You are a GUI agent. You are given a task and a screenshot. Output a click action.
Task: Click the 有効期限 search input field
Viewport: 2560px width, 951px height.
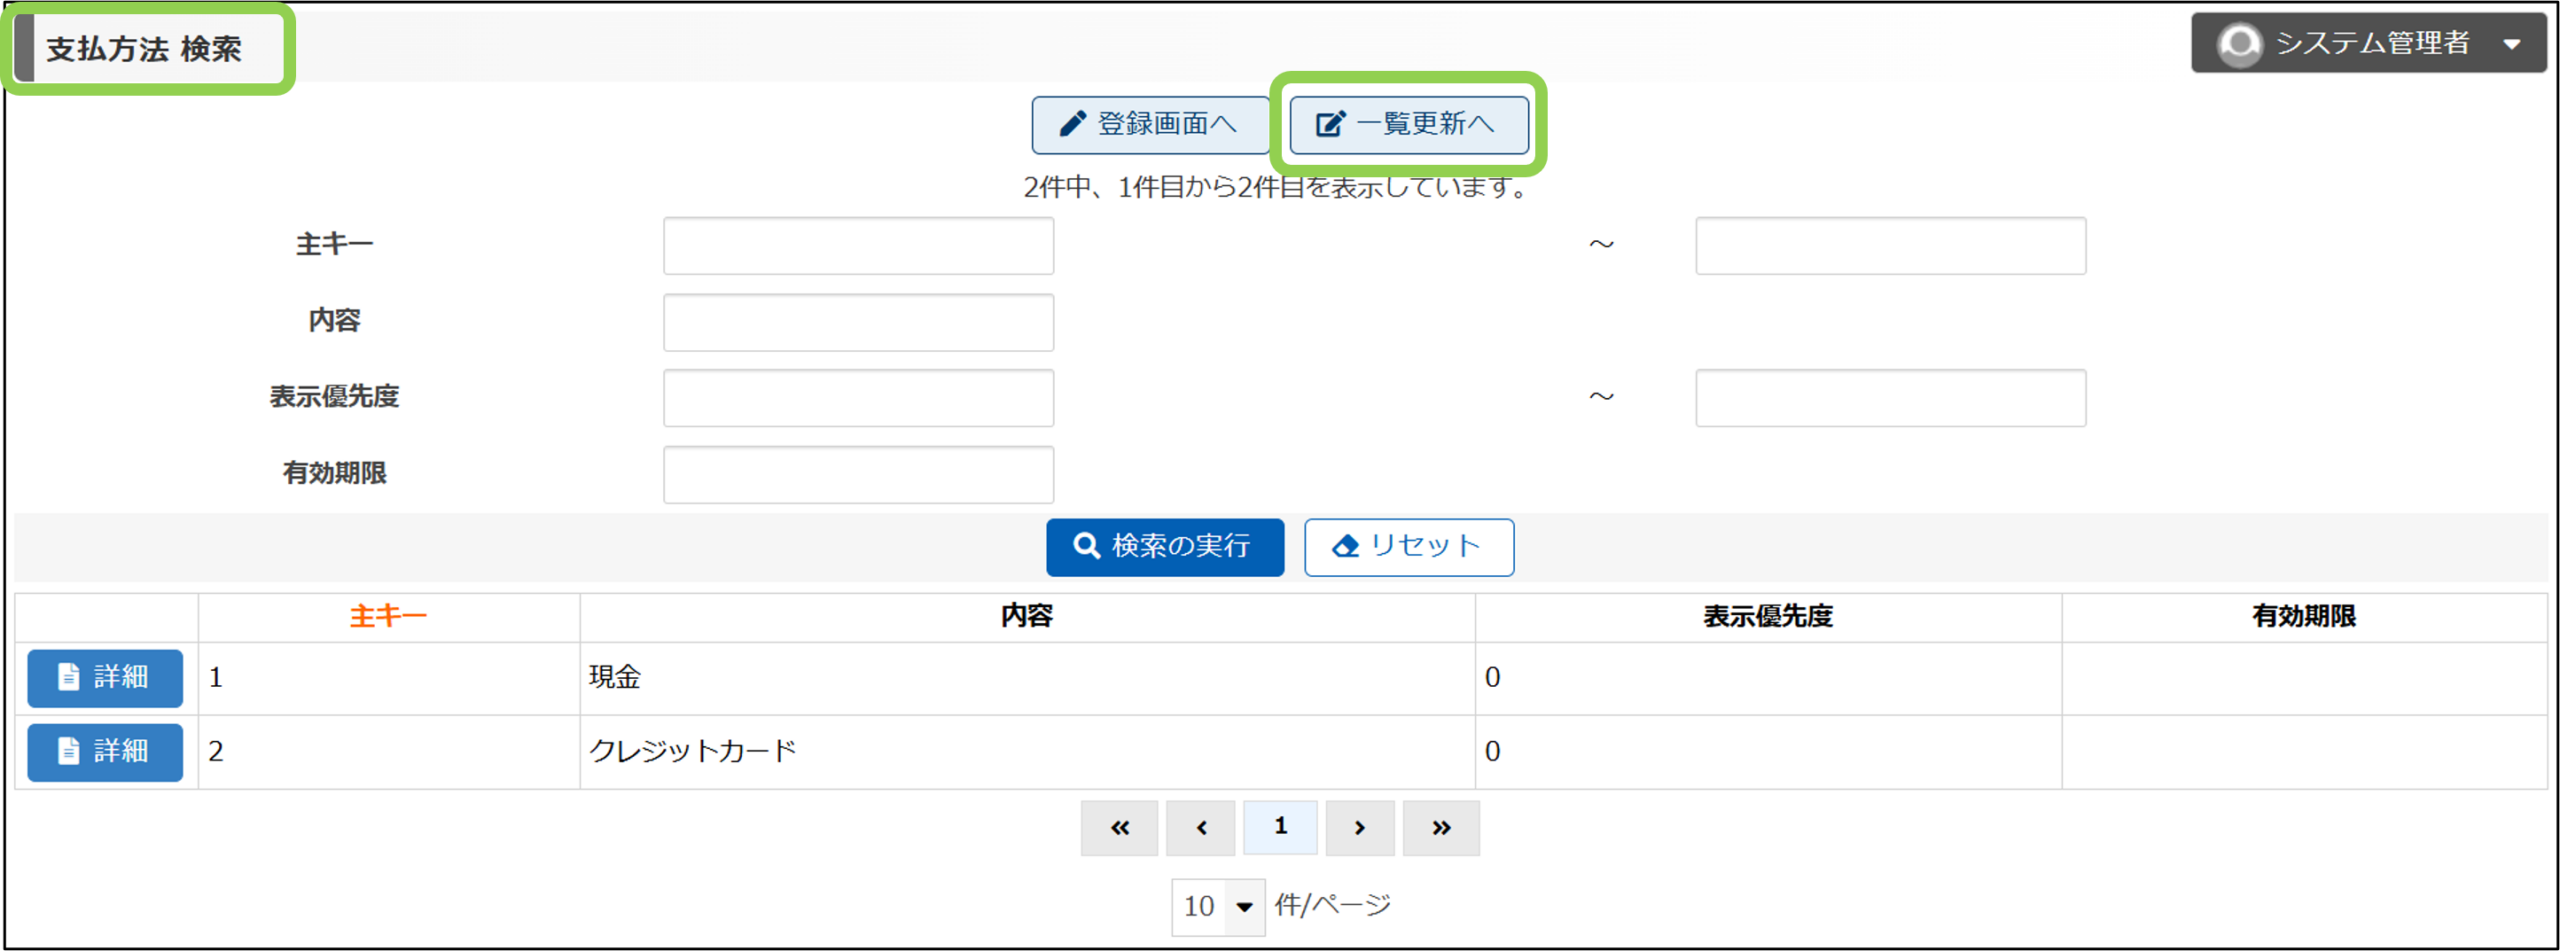[858, 474]
